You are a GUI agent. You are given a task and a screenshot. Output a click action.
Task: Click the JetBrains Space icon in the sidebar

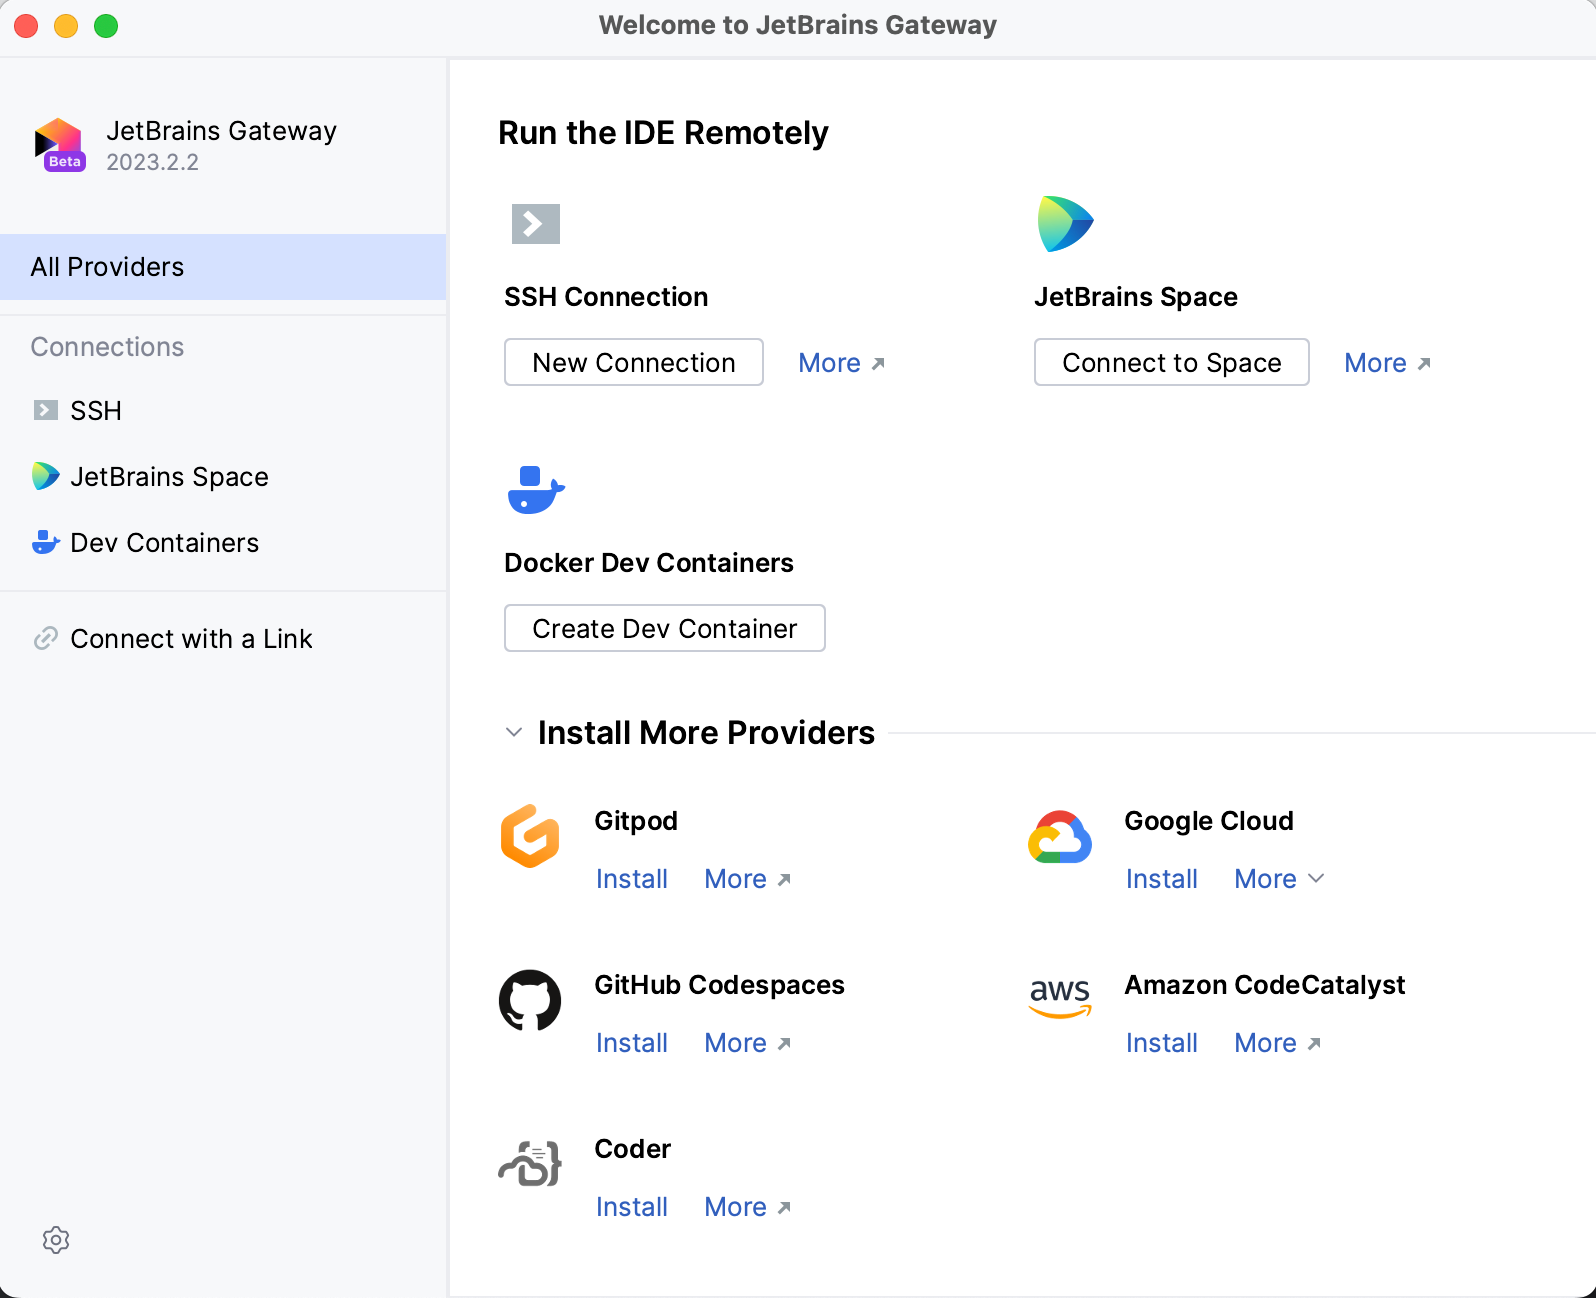point(46,476)
